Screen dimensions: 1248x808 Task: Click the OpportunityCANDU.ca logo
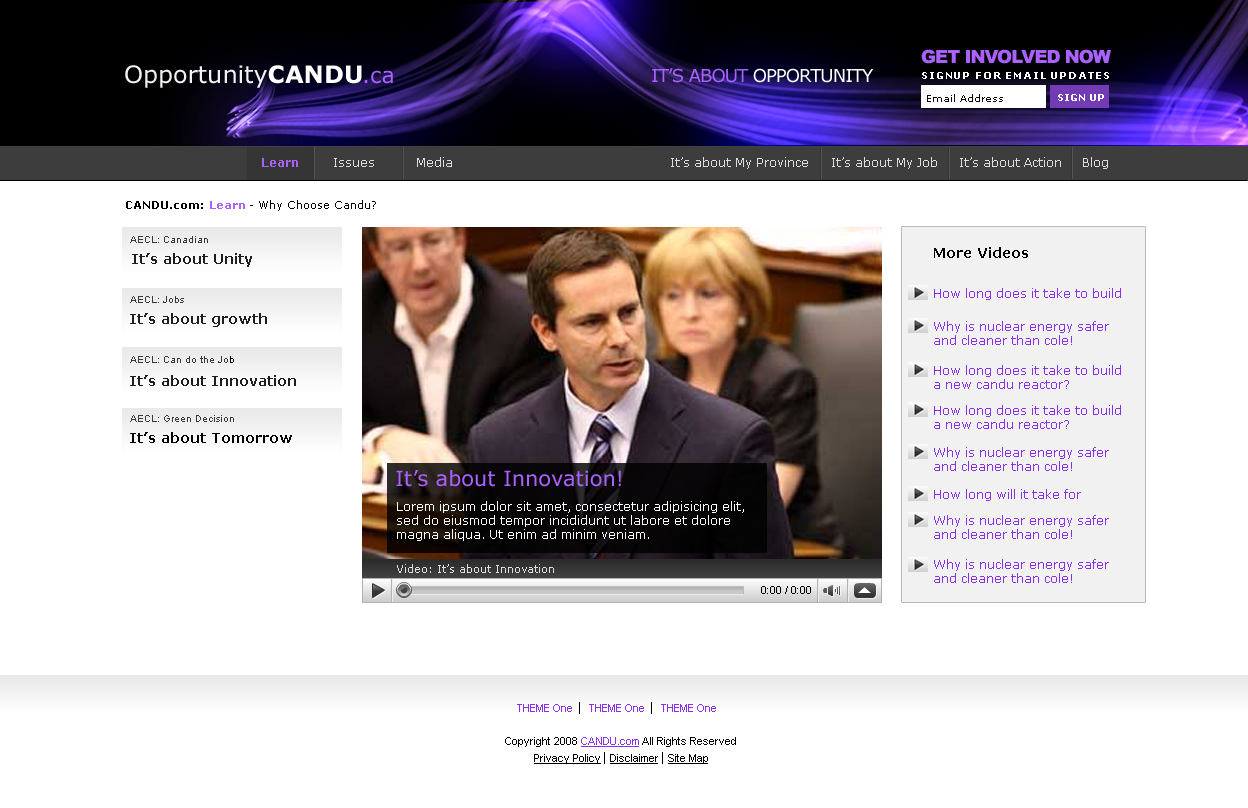(x=259, y=75)
